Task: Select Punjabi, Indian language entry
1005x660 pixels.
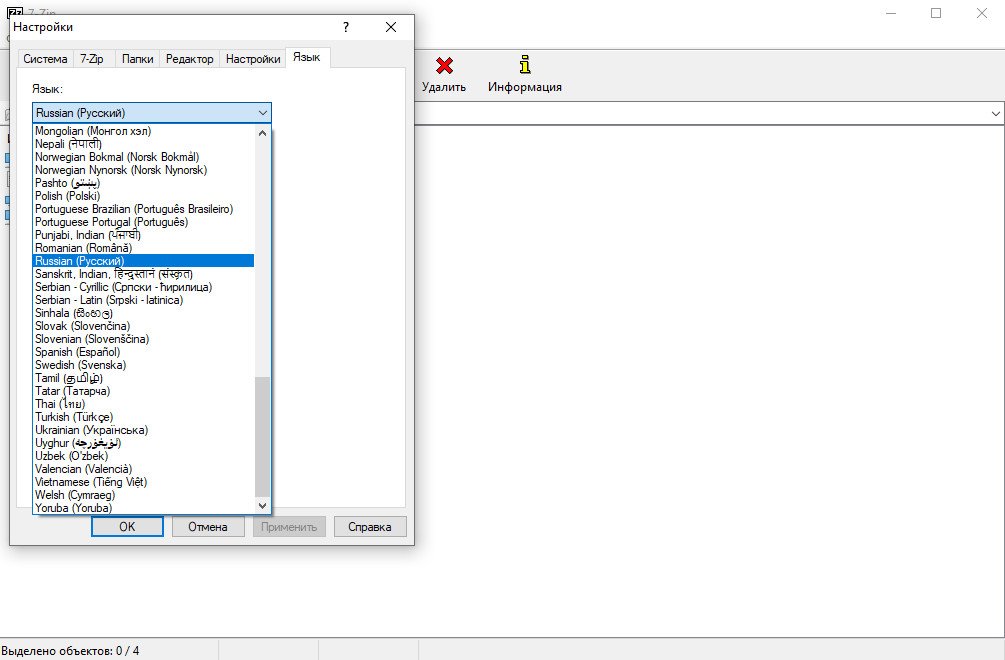Action: [x=144, y=235]
